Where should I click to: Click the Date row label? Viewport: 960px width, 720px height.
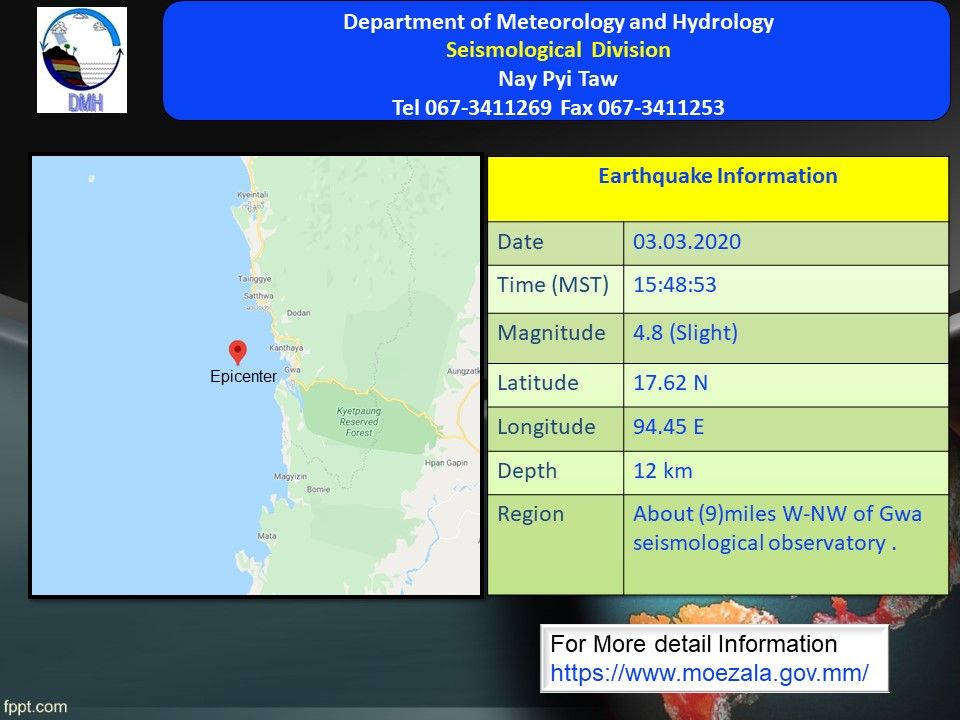pos(520,242)
